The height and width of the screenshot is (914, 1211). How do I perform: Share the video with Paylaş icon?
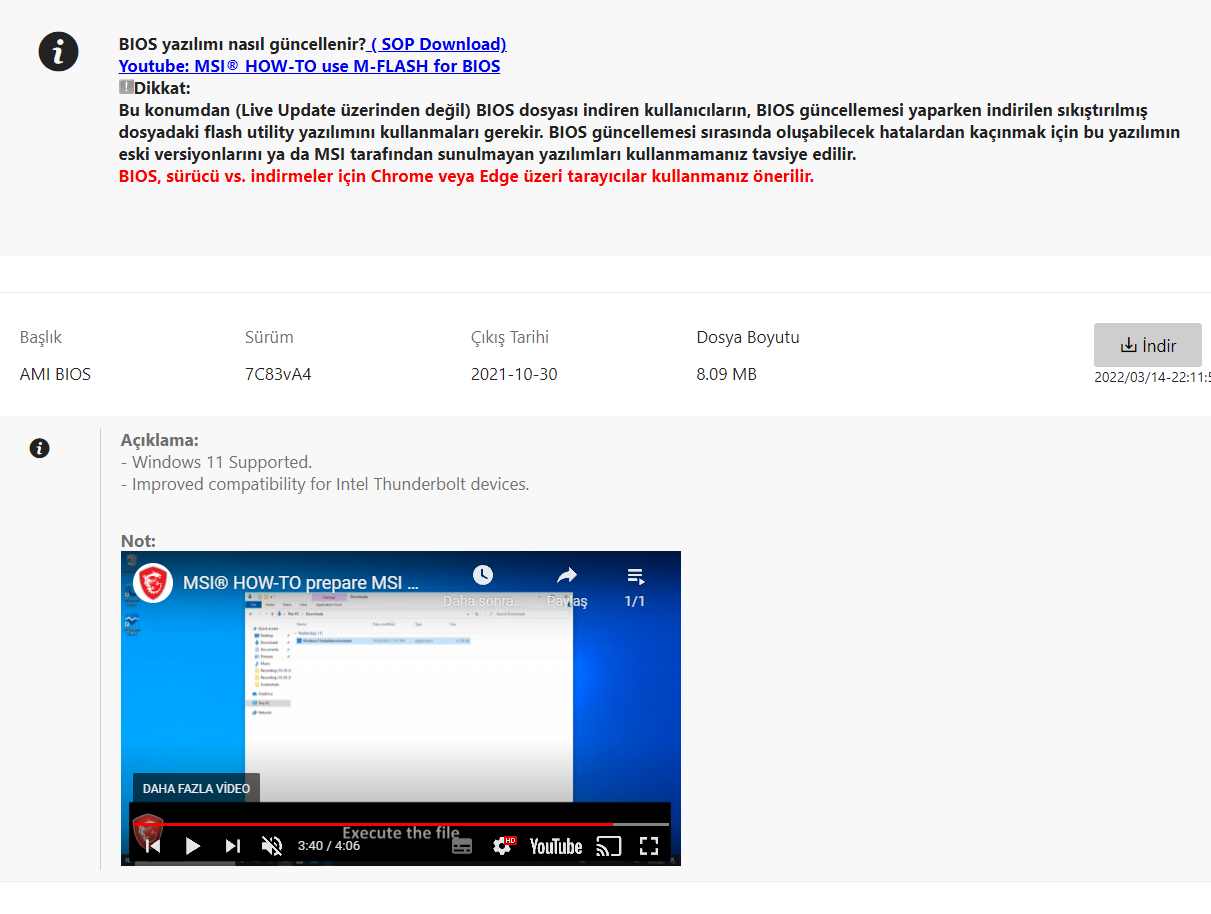567,585
